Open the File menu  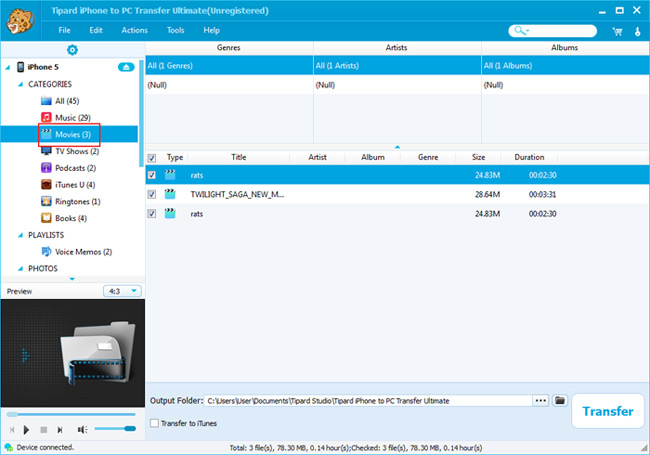point(64,30)
